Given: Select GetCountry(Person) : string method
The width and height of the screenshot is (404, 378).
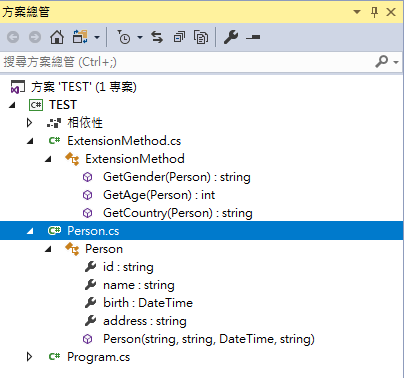Looking at the screenshot, I should tap(178, 213).
